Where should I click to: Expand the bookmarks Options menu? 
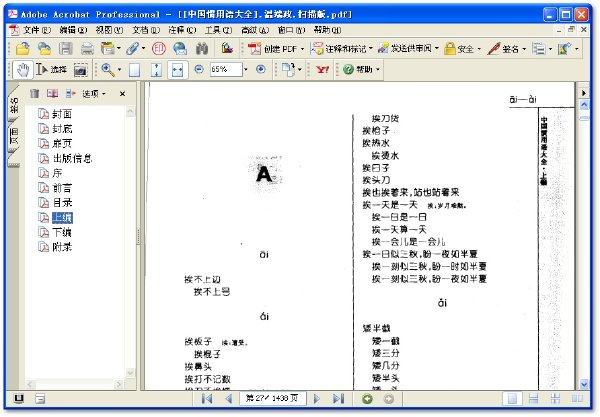point(94,94)
